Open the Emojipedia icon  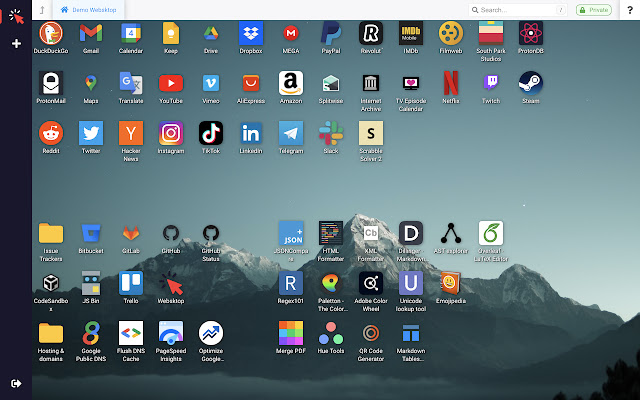[451, 283]
